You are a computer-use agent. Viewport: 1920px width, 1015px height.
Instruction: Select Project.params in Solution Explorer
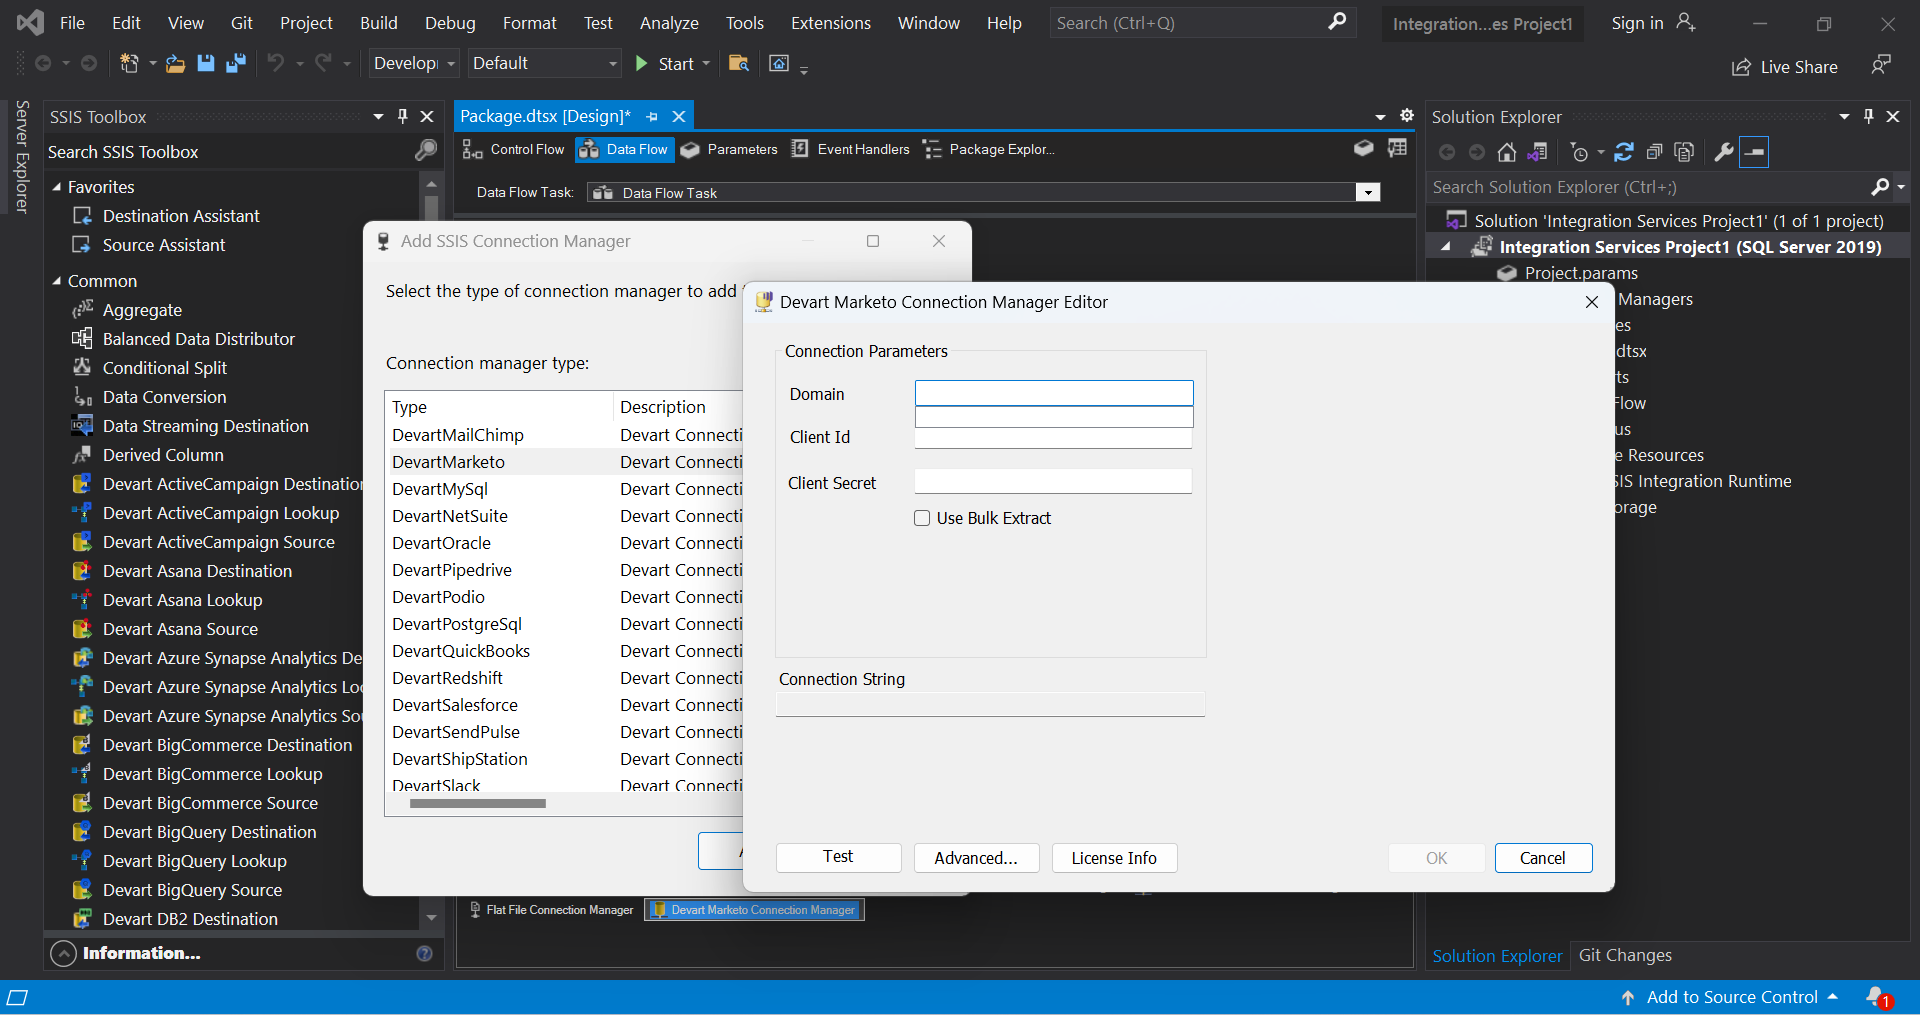coord(1581,273)
